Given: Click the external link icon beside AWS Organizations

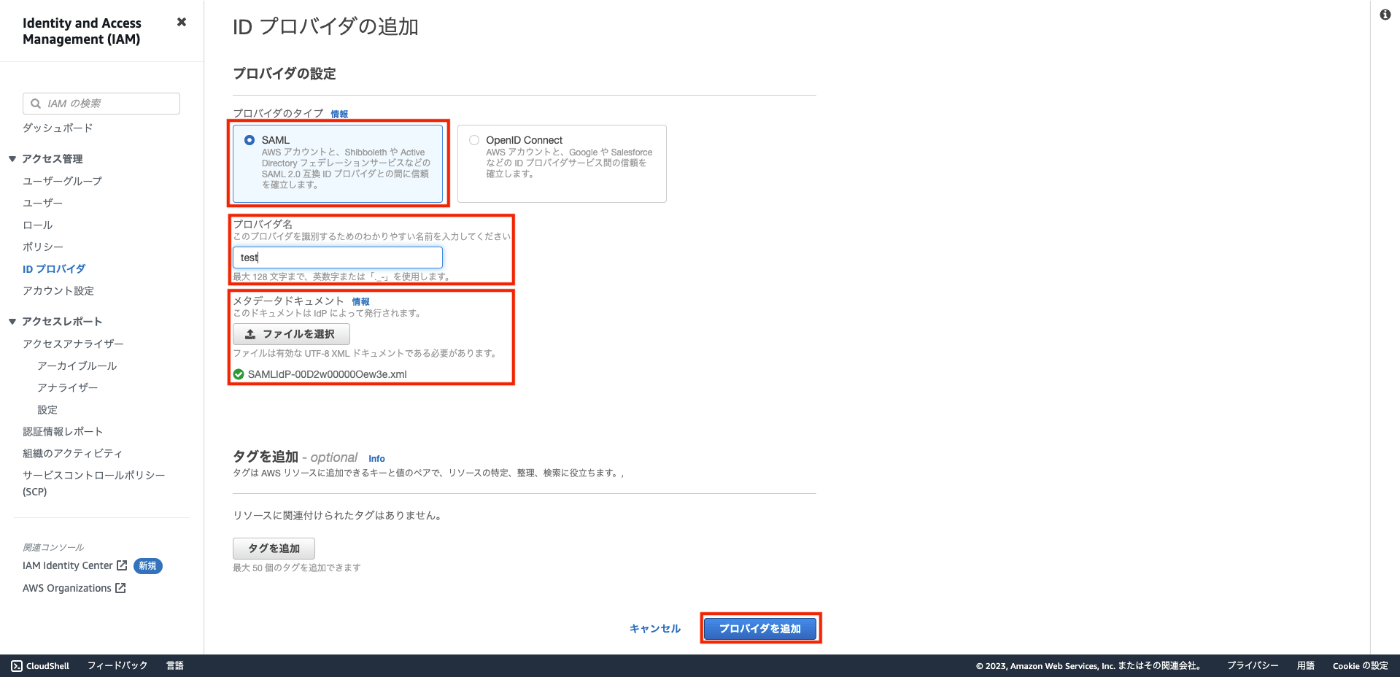Looking at the screenshot, I should 120,588.
